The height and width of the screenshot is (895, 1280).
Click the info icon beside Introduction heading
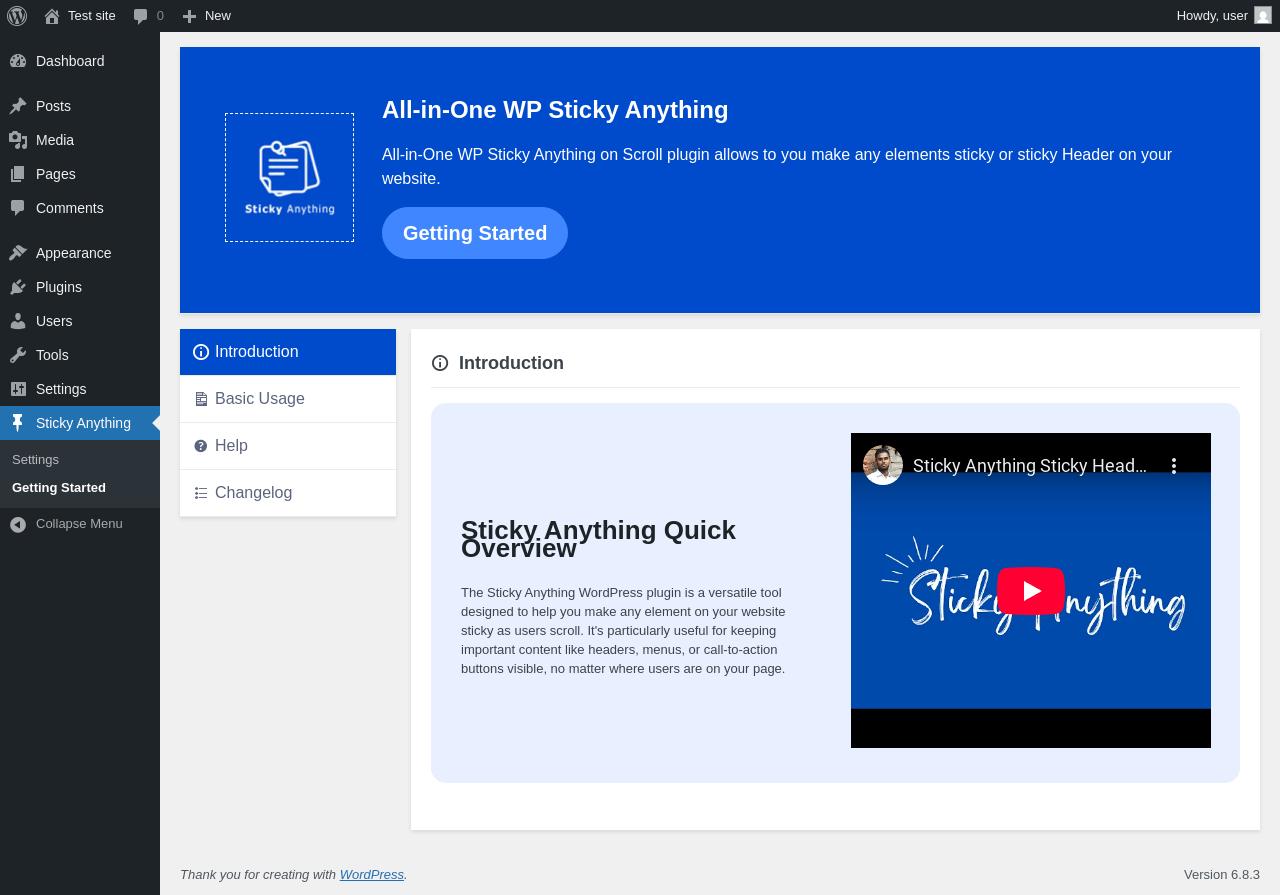click(440, 363)
